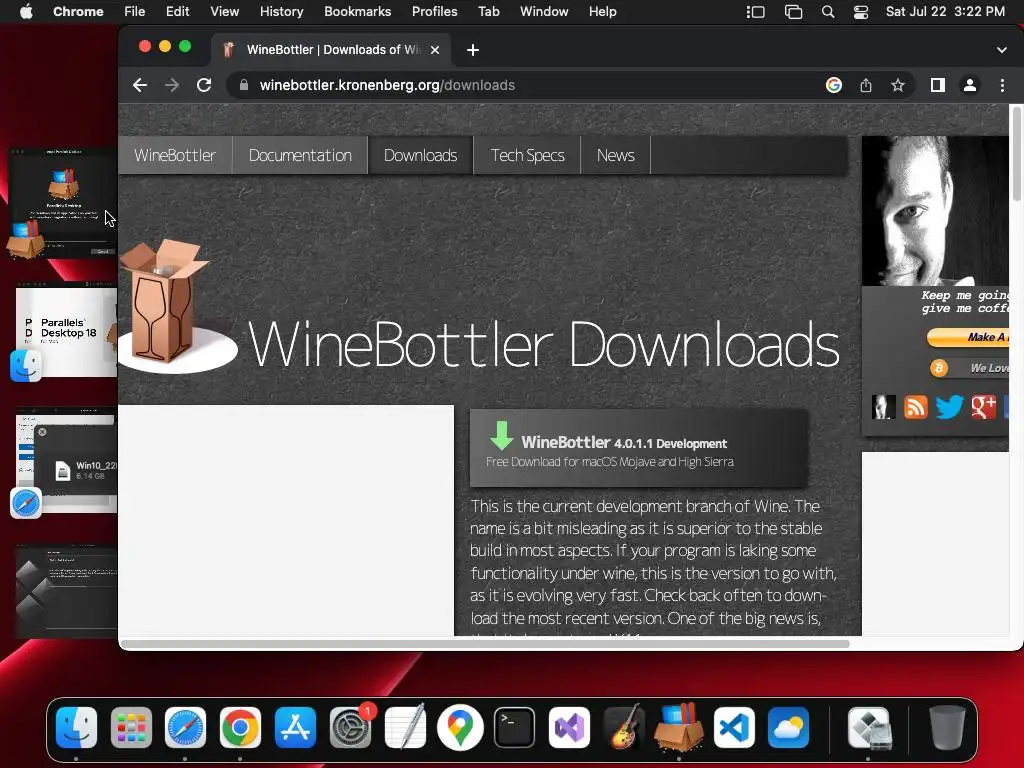Open Finder from the Dock
This screenshot has height=768, width=1024.
pos(76,728)
